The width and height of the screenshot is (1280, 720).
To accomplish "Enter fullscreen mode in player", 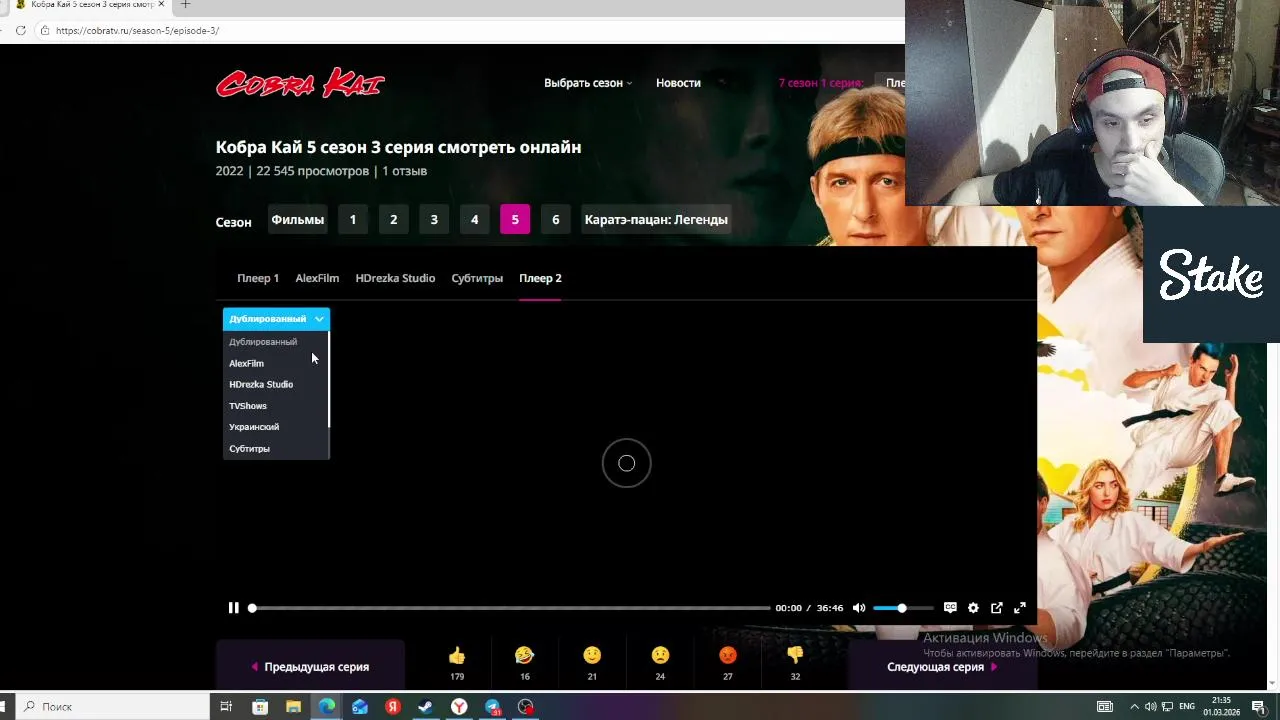I will (1020, 608).
